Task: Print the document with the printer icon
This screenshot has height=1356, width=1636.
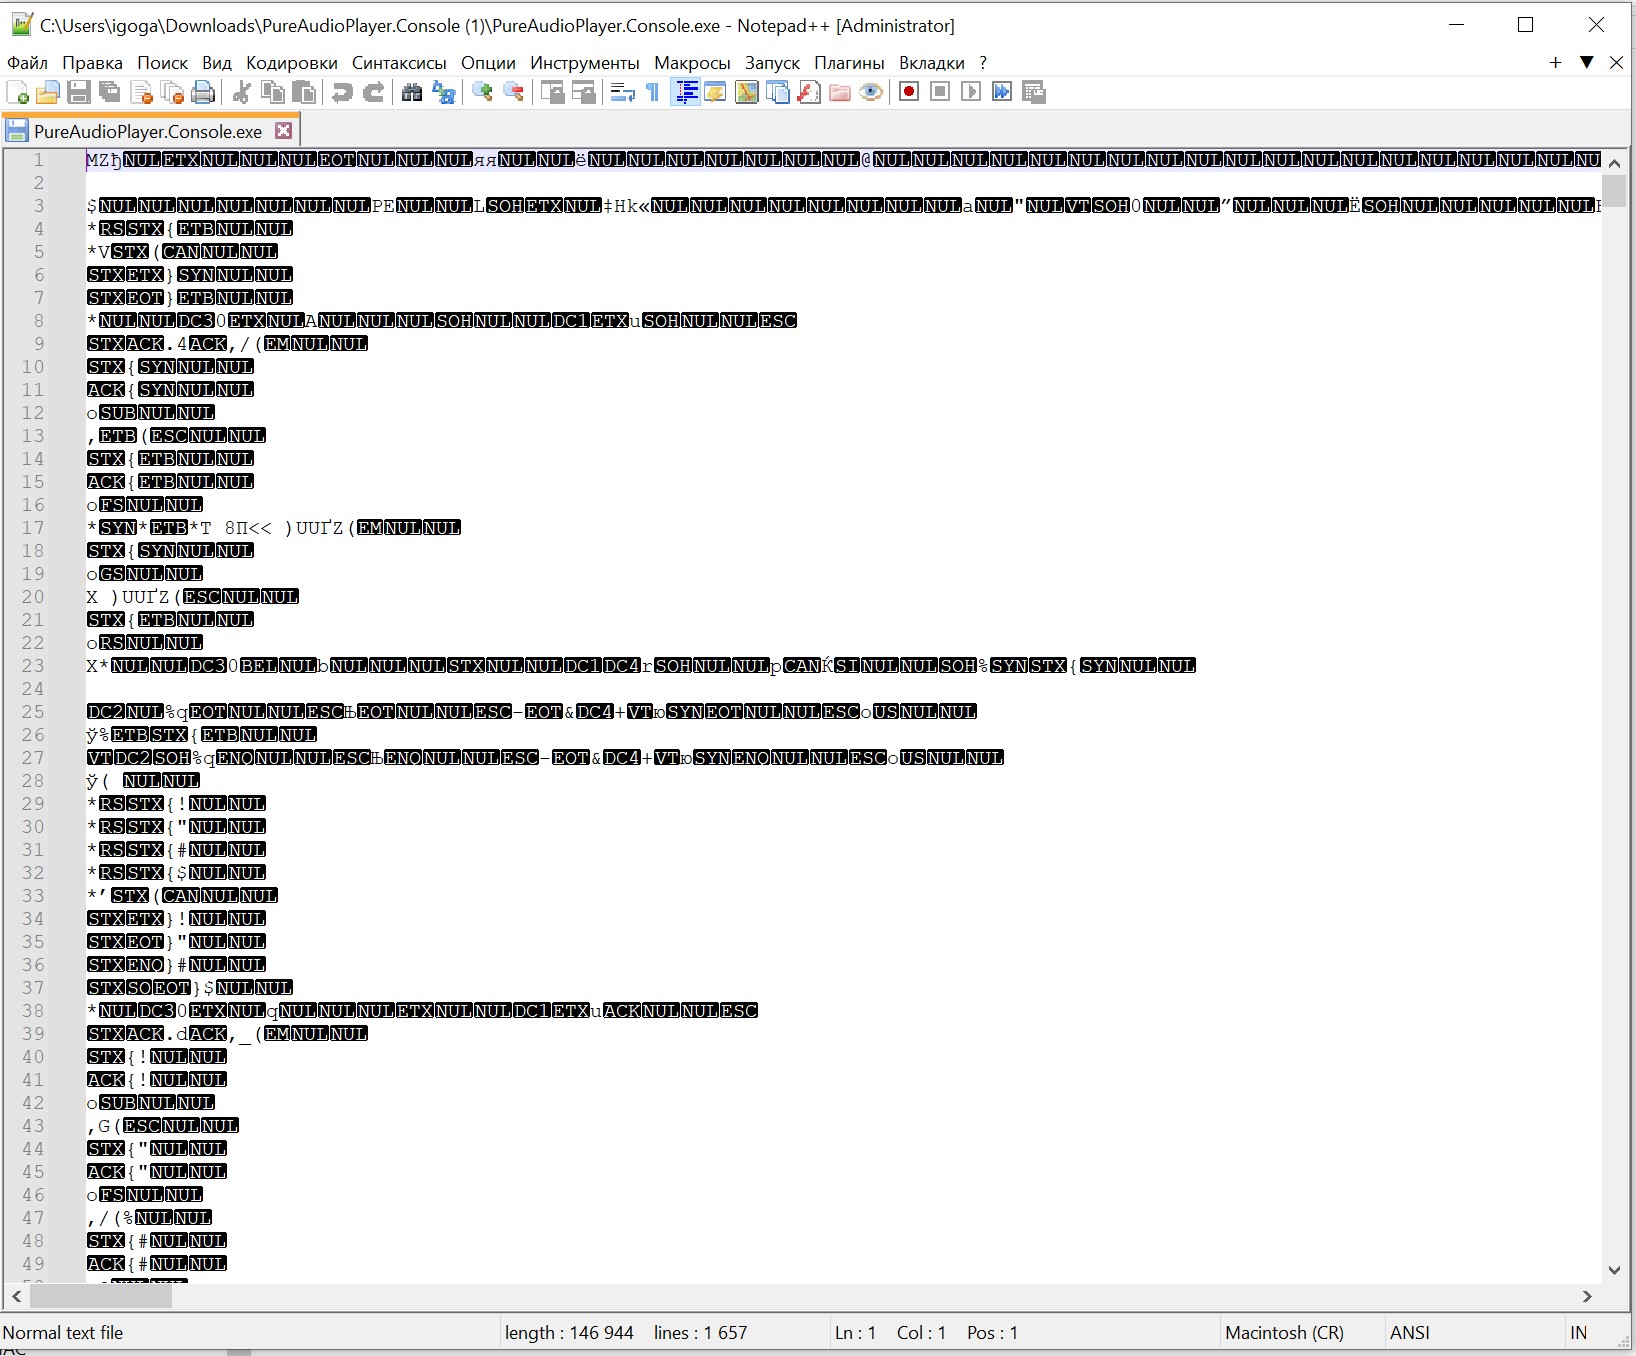Action: tap(203, 93)
